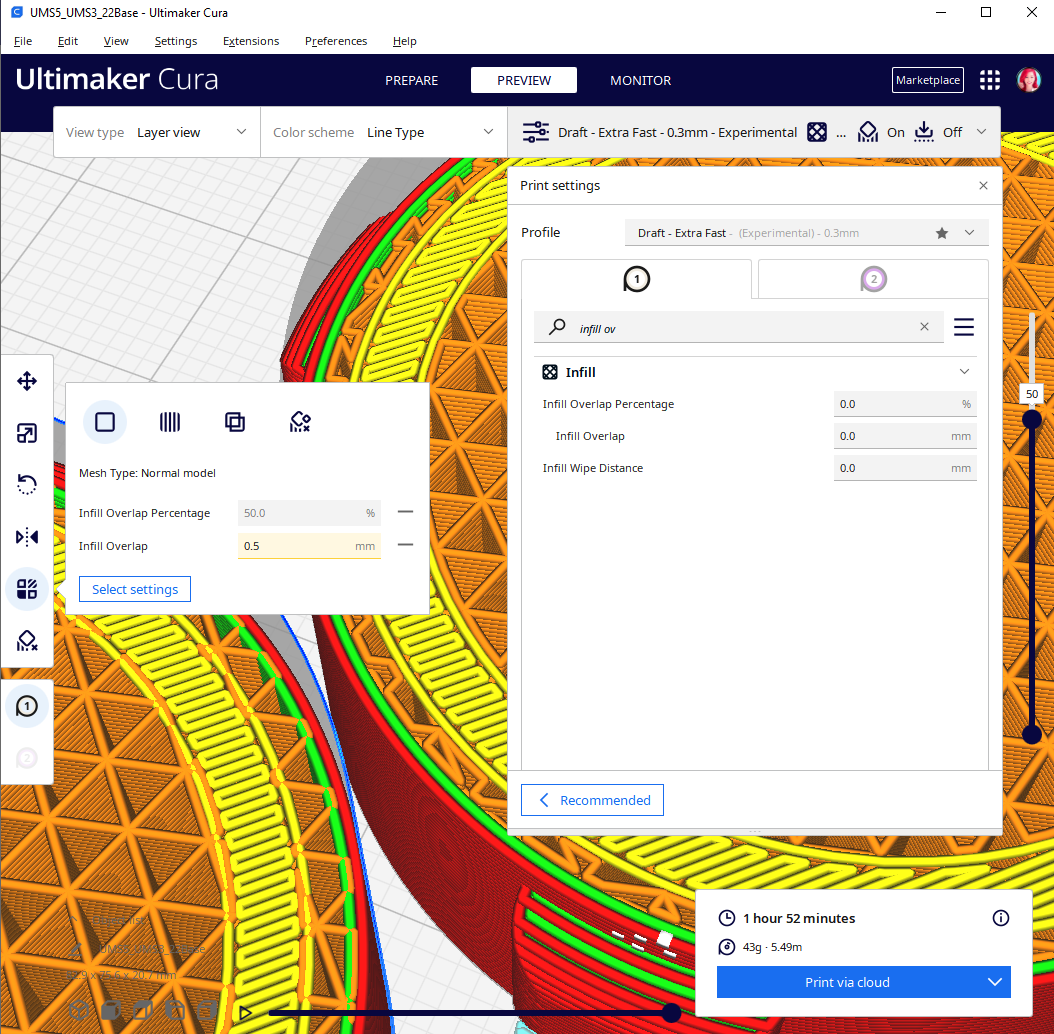Open the Support Blocker tool
The width and height of the screenshot is (1054, 1034).
click(x=27, y=640)
